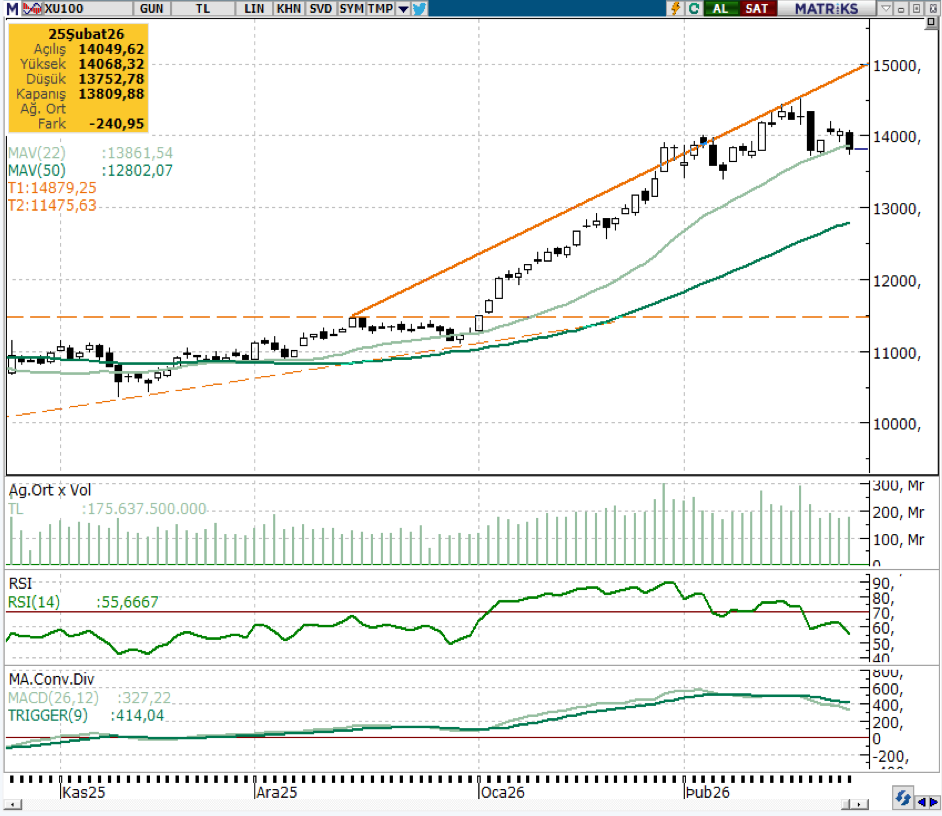The width and height of the screenshot is (942, 816).
Task: Toggle the KHN option in toolbar
Action: click(x=288, y=8)
